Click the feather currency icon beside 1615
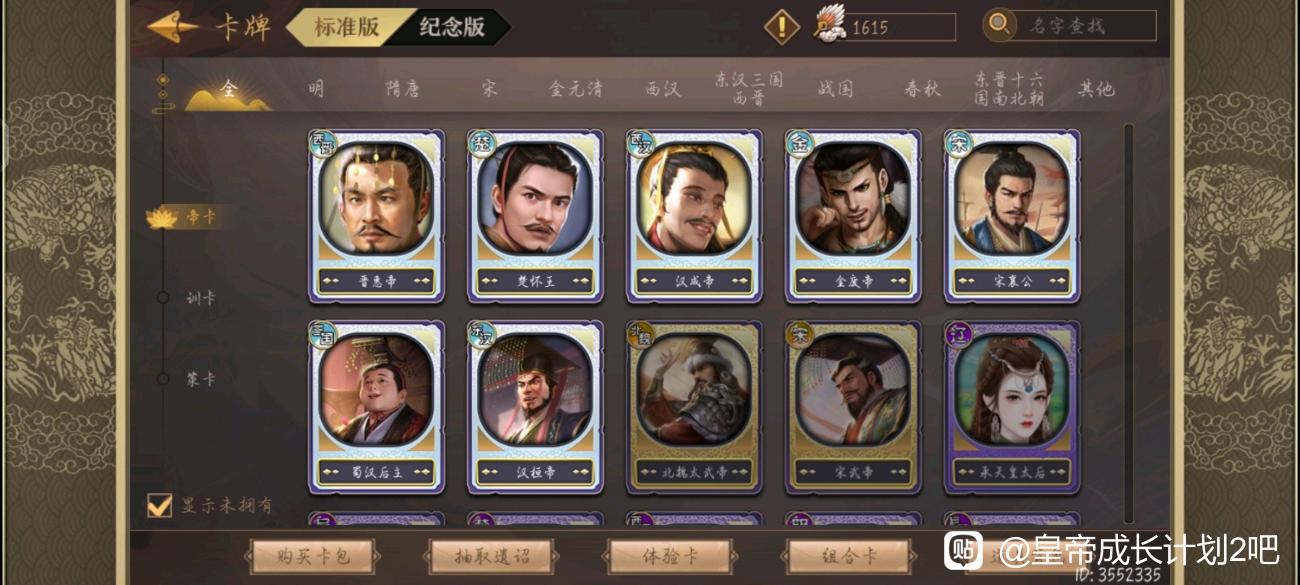 (830, 25)
